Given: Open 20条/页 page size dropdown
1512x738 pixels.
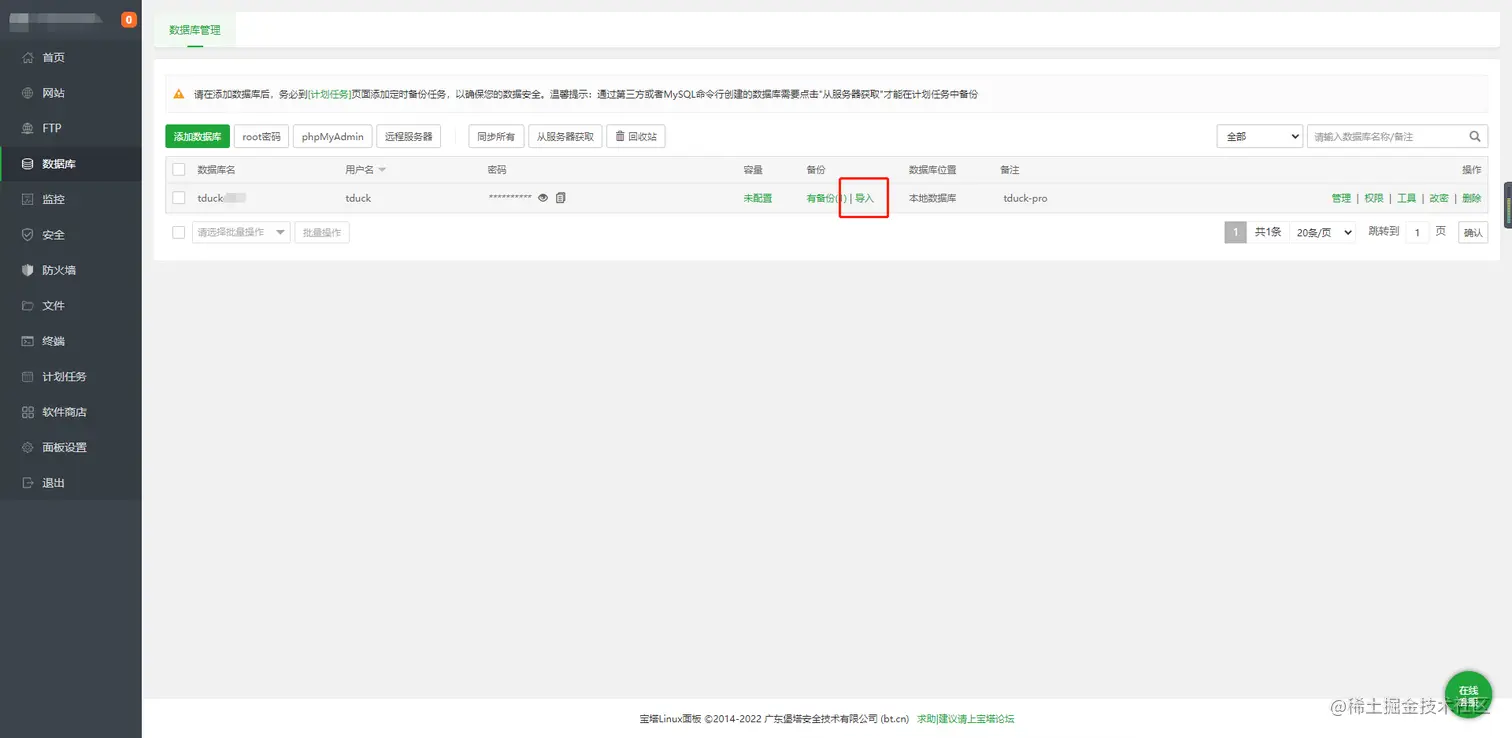Looking at the screenshot, I should click(x=1323, y=232).
